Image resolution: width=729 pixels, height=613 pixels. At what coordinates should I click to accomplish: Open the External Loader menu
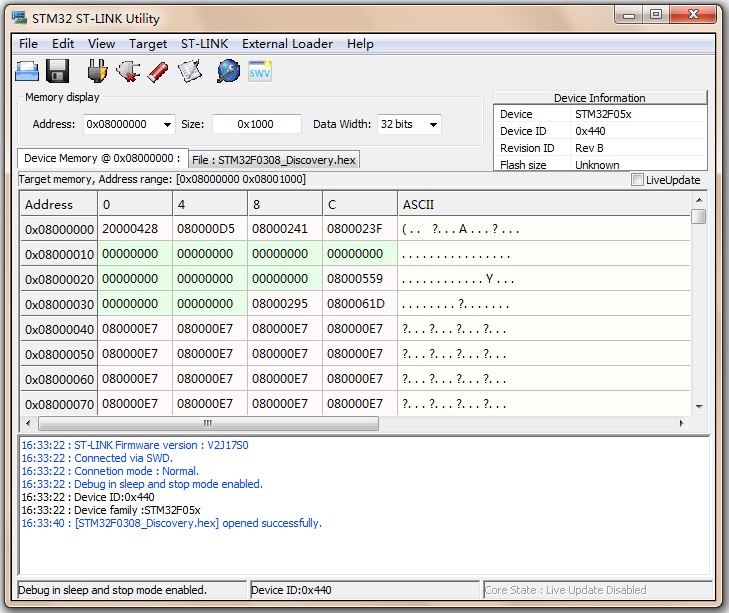pos(287,44)
